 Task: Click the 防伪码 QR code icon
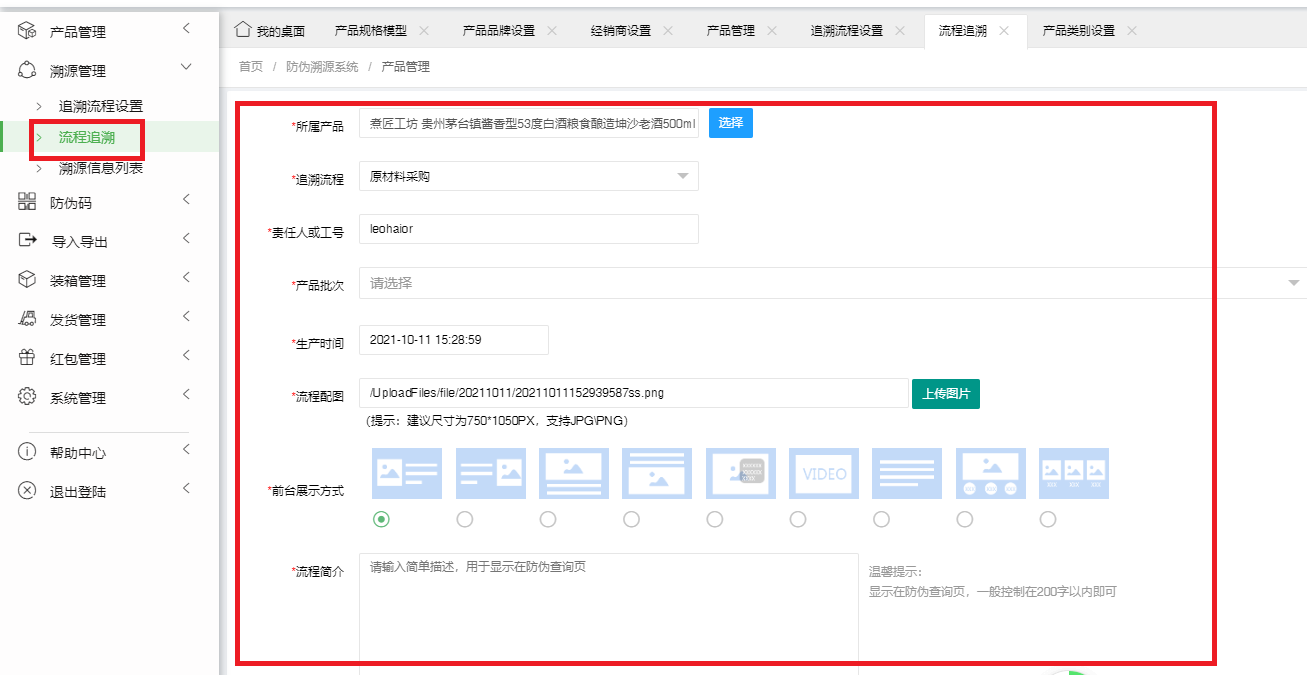point(27,202)
